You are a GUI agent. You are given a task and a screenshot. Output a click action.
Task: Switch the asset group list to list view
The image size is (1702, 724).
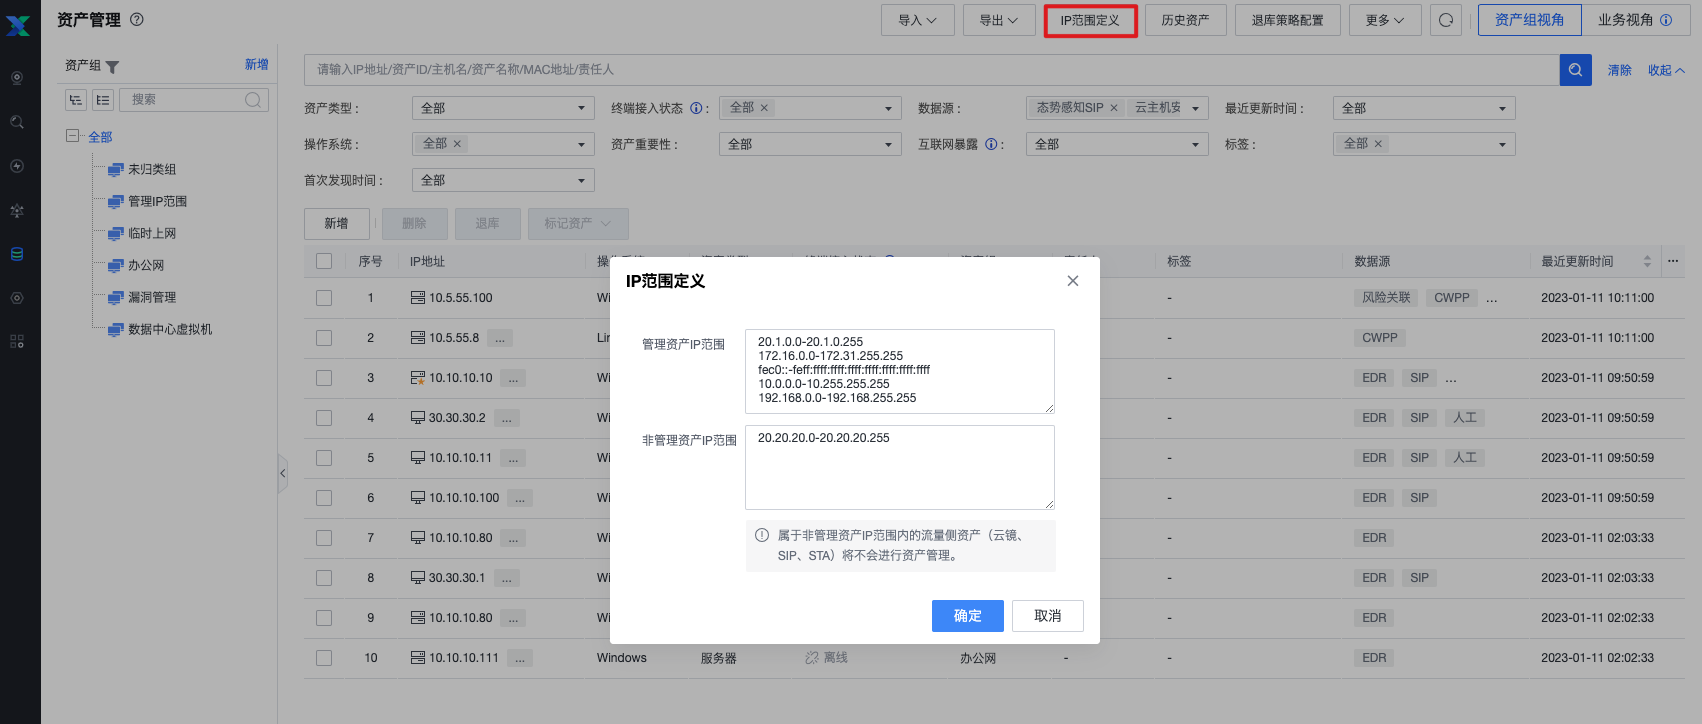pos(103,99)
